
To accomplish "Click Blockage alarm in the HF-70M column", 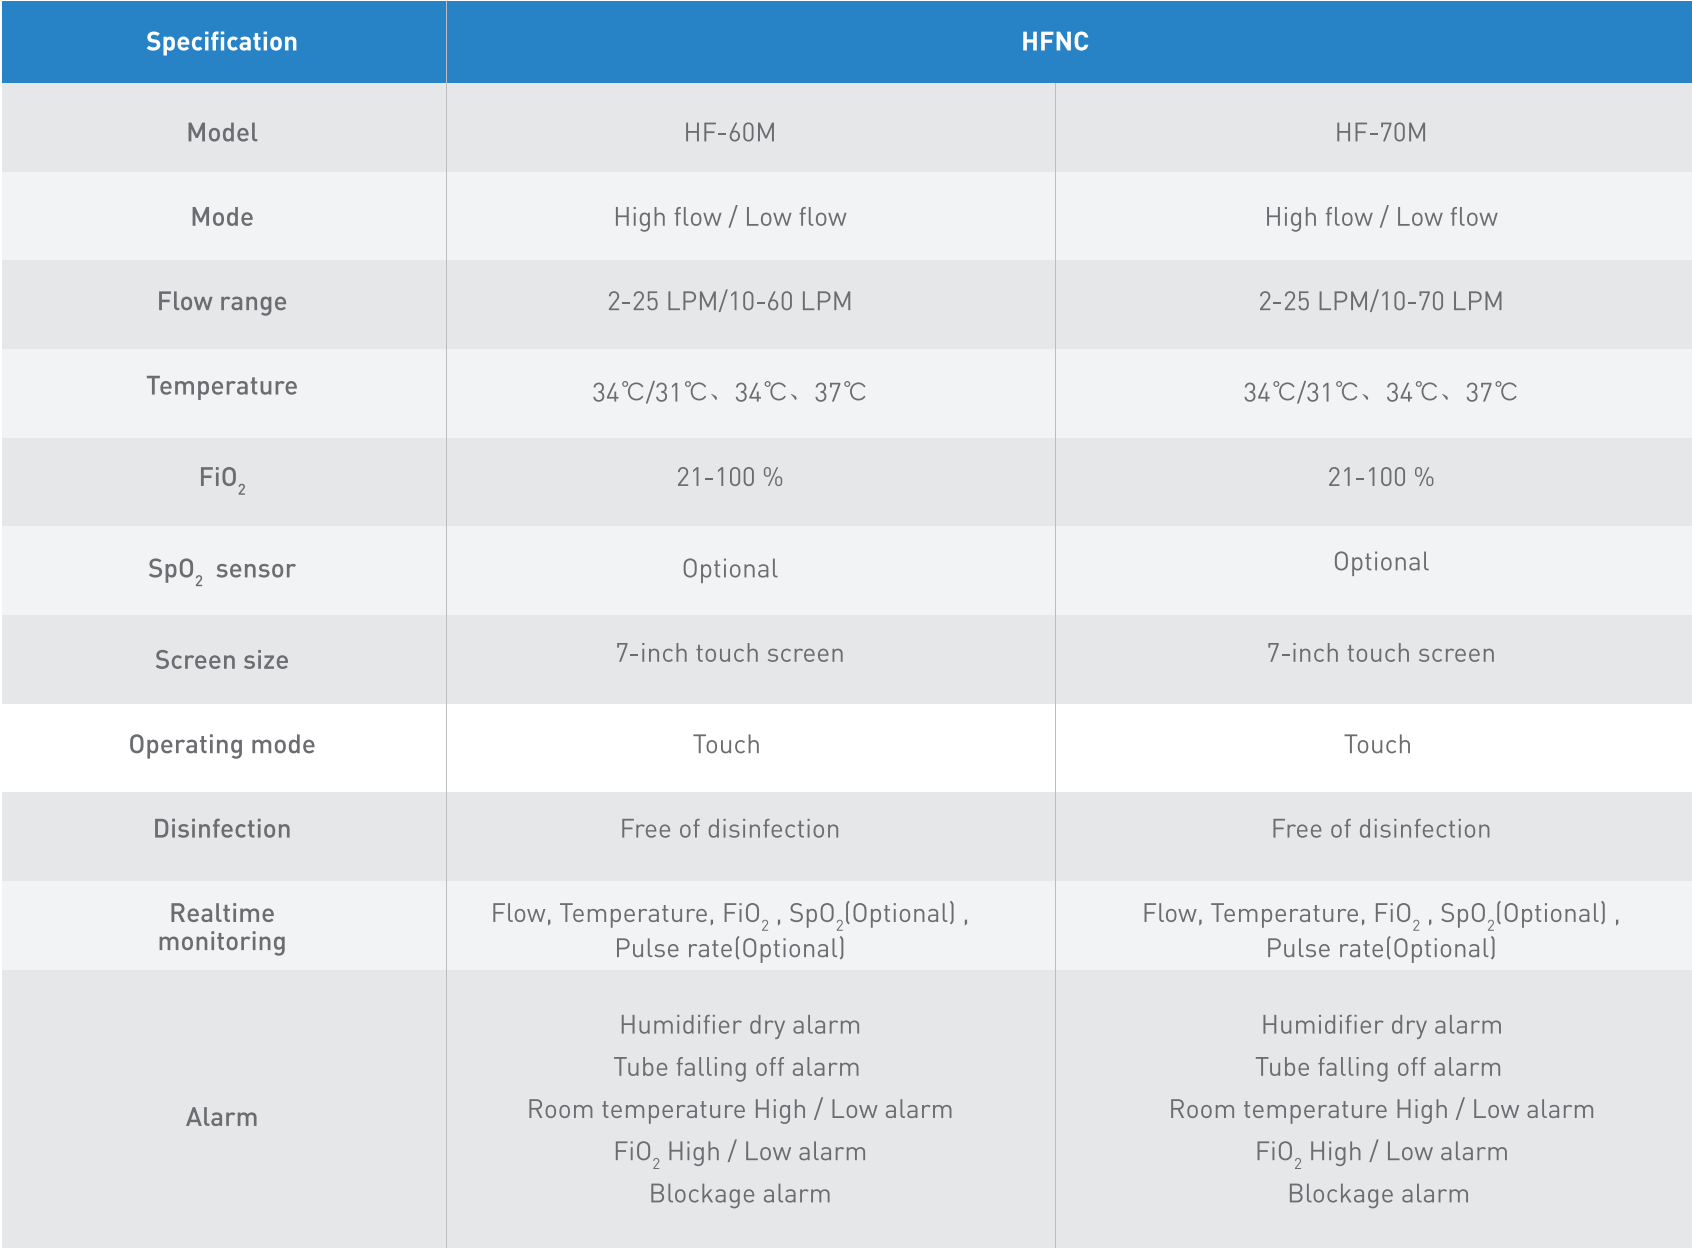I will 1378,1194.
